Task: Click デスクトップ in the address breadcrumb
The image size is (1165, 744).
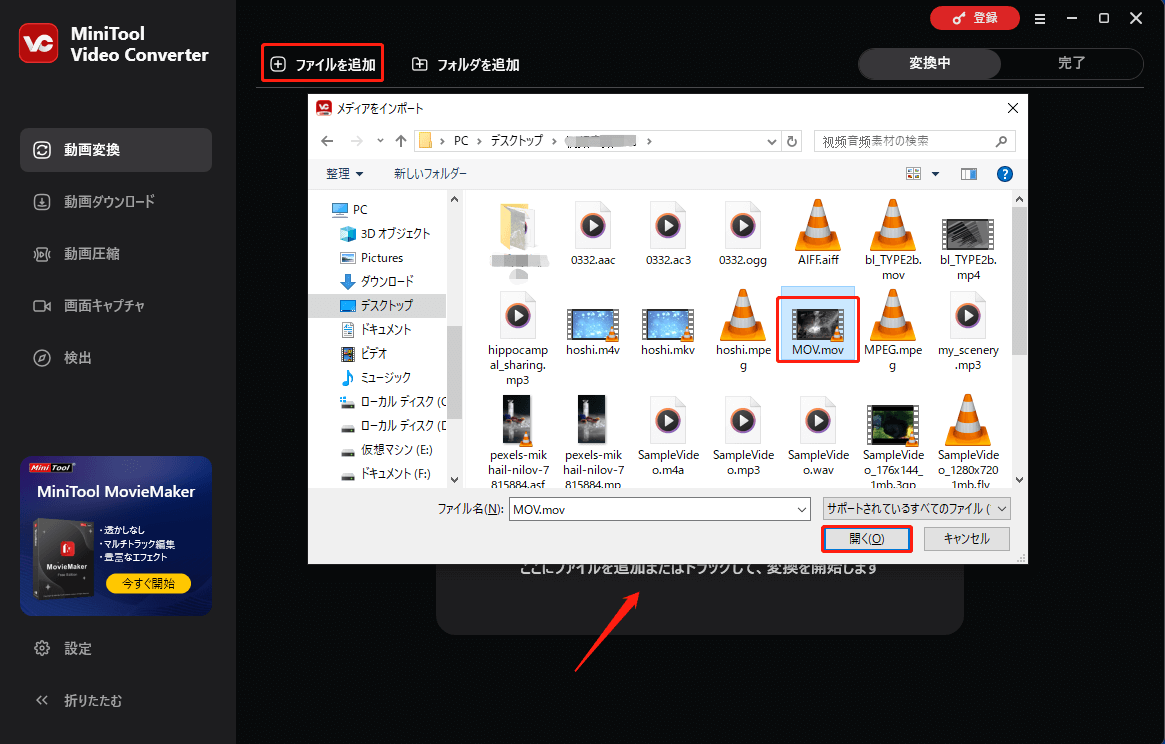Action: pos(516,141)
